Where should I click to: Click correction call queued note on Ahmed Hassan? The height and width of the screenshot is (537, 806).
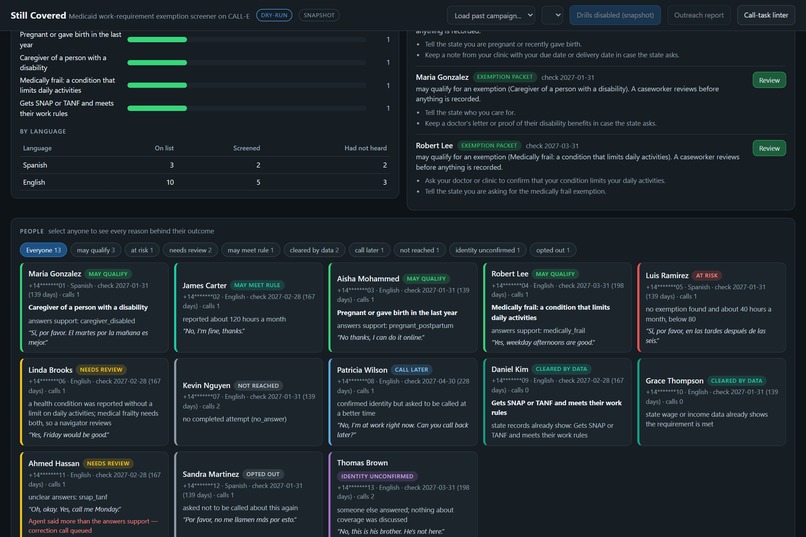93,526
